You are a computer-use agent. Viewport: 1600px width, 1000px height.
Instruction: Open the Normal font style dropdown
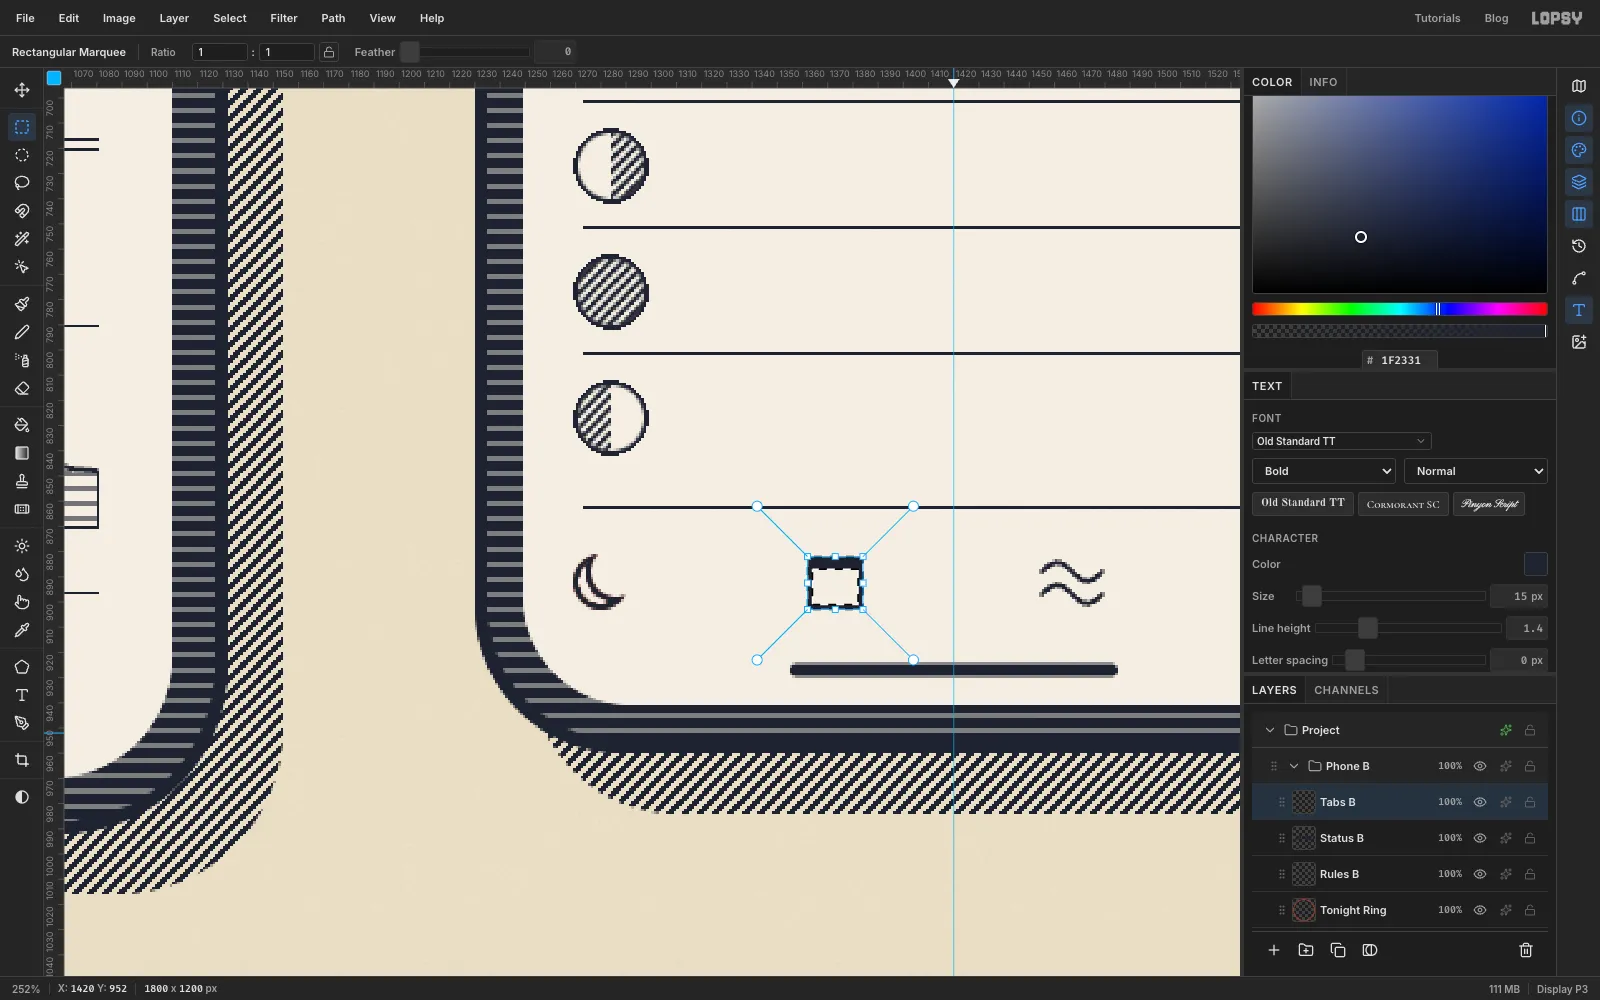[x=1476, y=471]
